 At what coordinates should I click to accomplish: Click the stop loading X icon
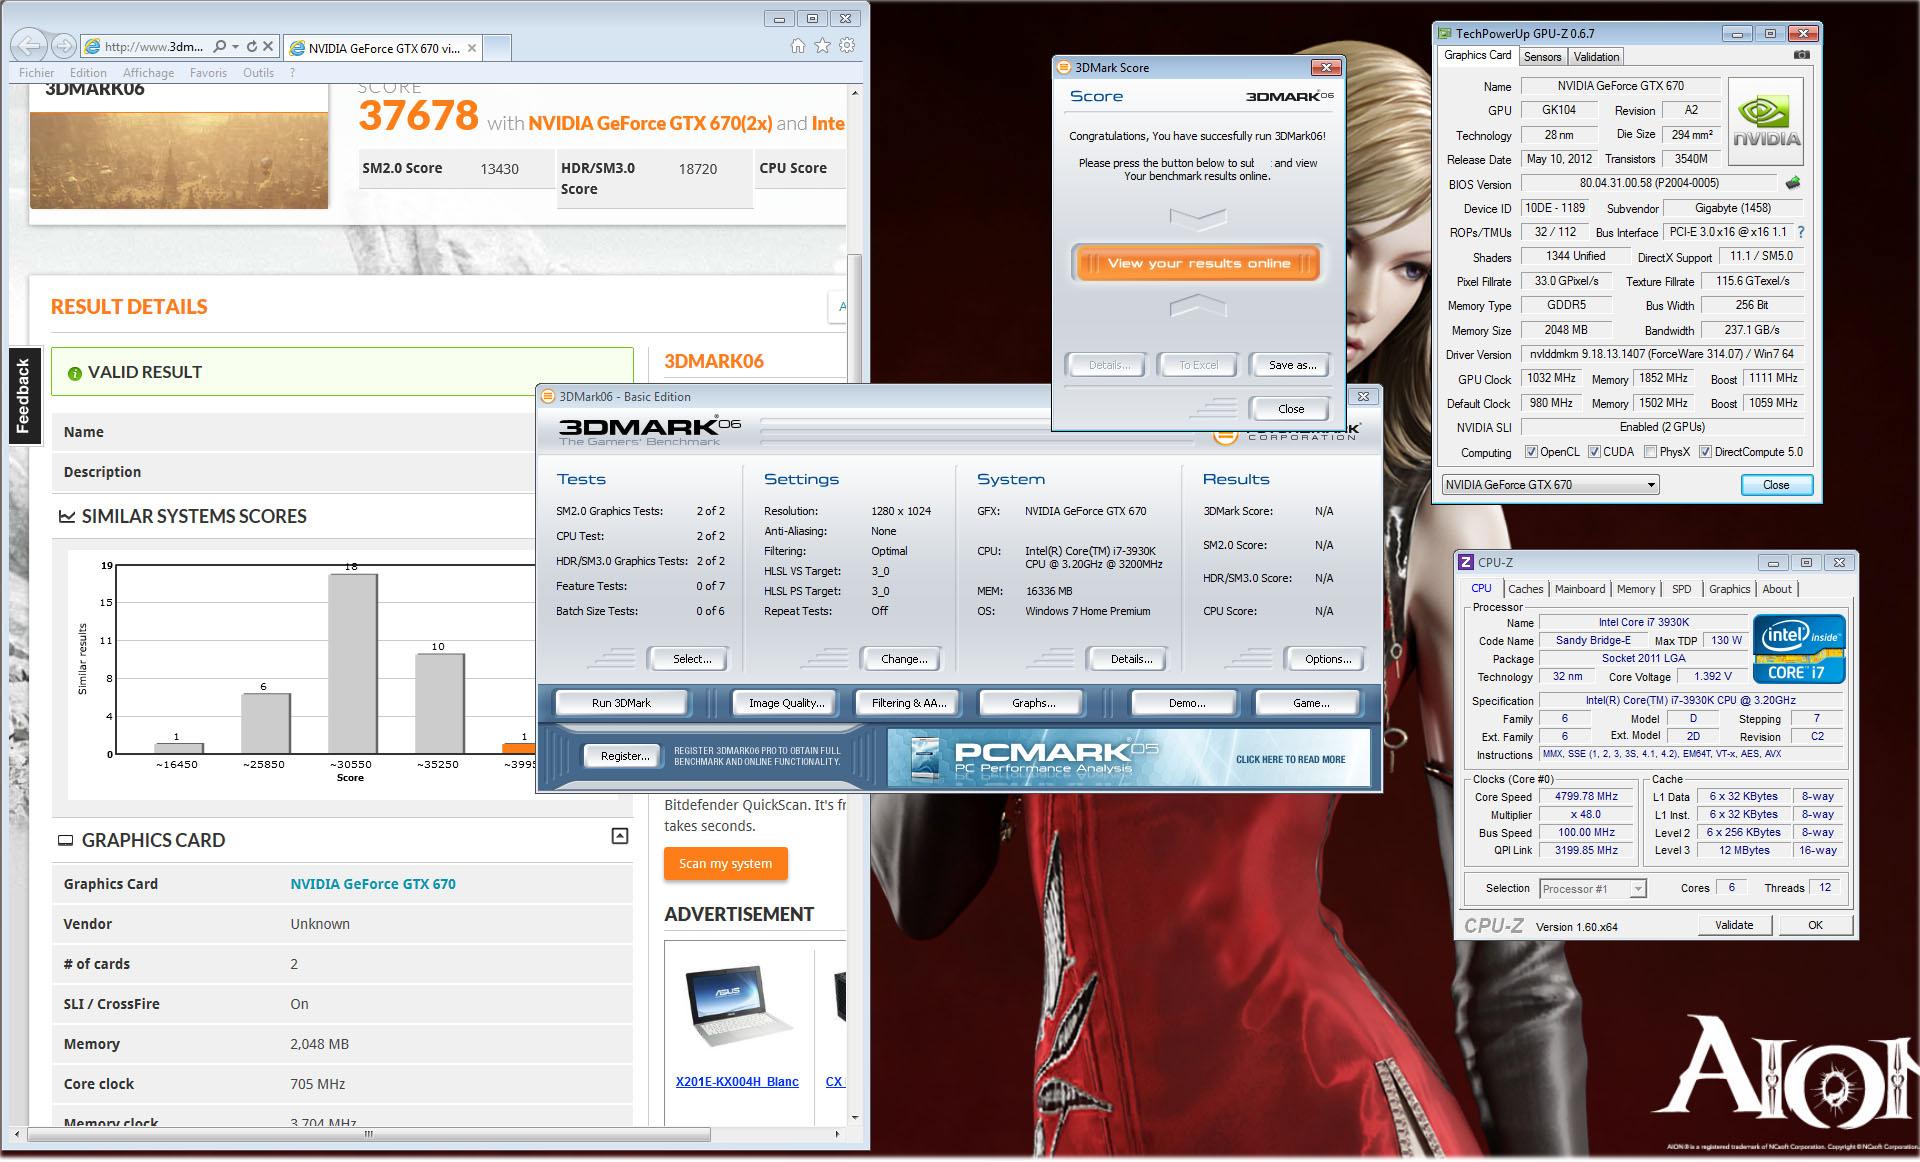click(268, 46)
